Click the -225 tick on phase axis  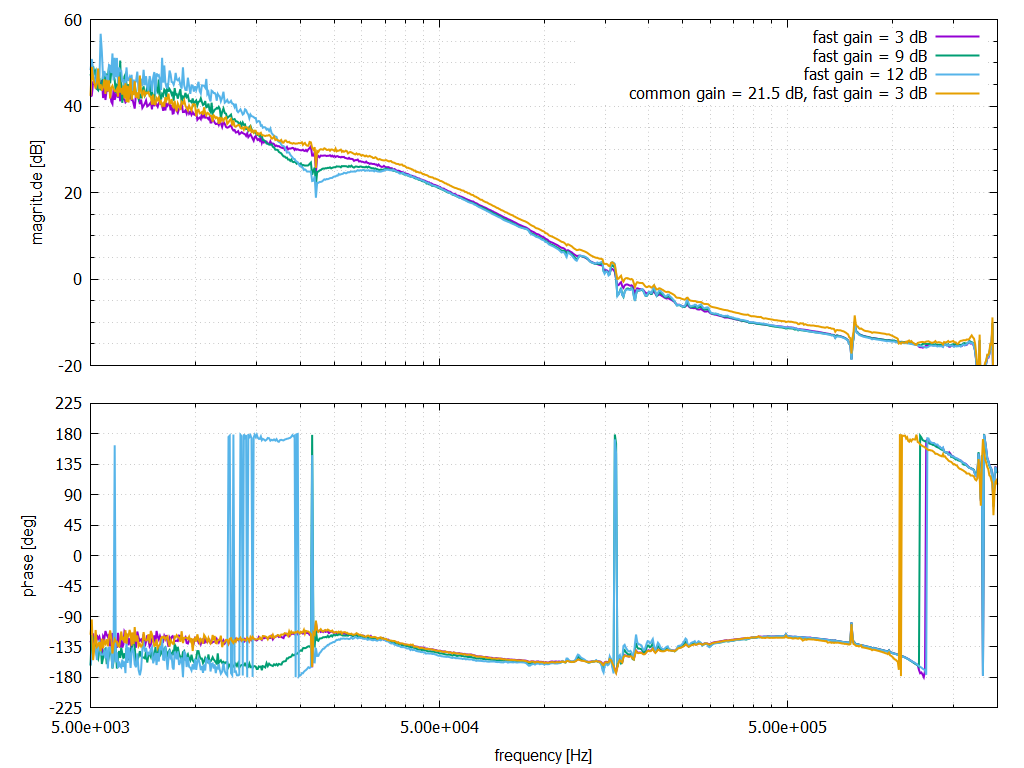pyautogui.click(x=67, y=708)
